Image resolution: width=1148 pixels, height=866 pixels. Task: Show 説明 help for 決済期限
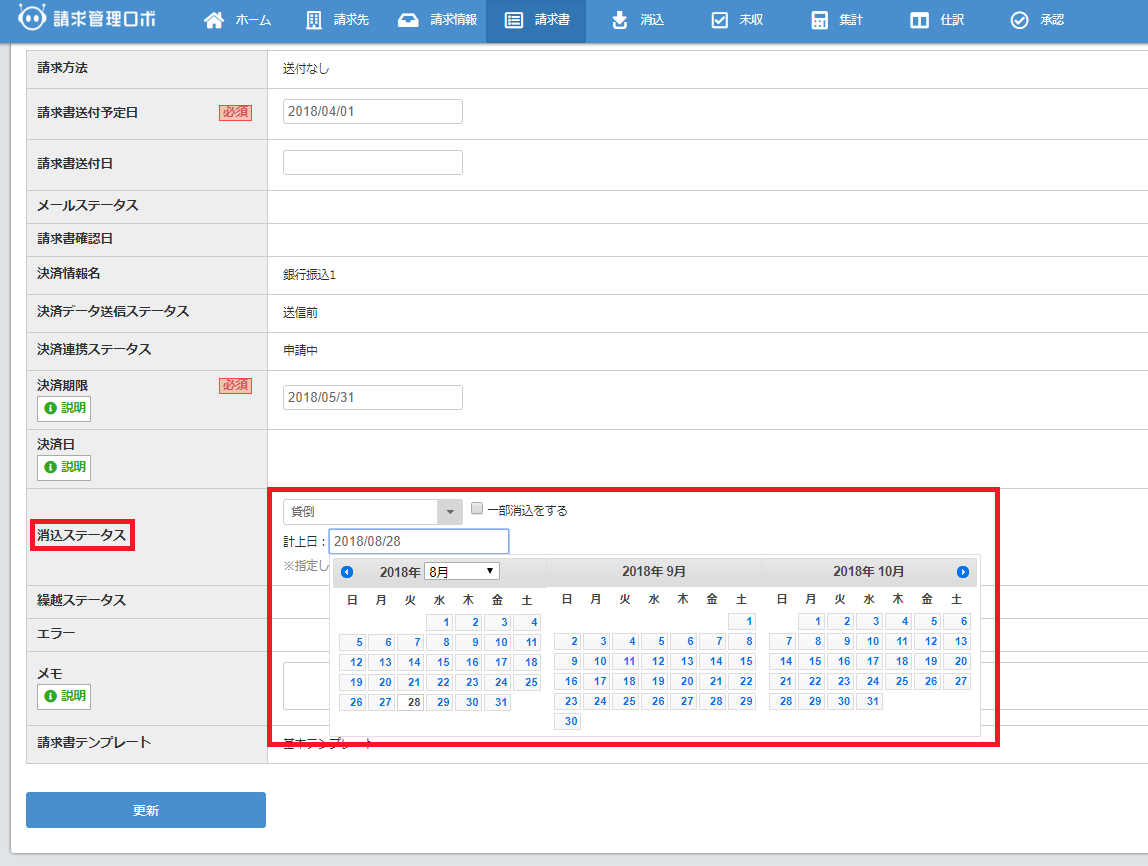pos(64,408)
